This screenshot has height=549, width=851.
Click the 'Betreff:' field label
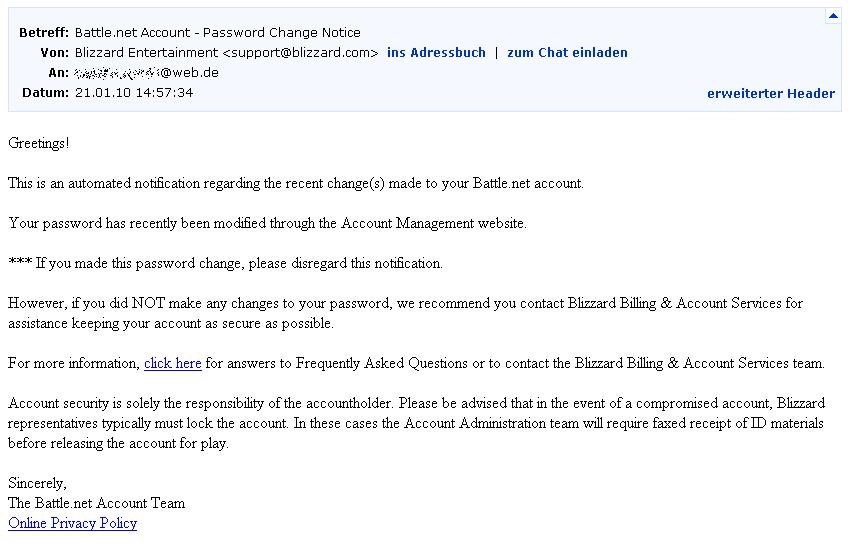pyautogui.click(x=44, y=32)
